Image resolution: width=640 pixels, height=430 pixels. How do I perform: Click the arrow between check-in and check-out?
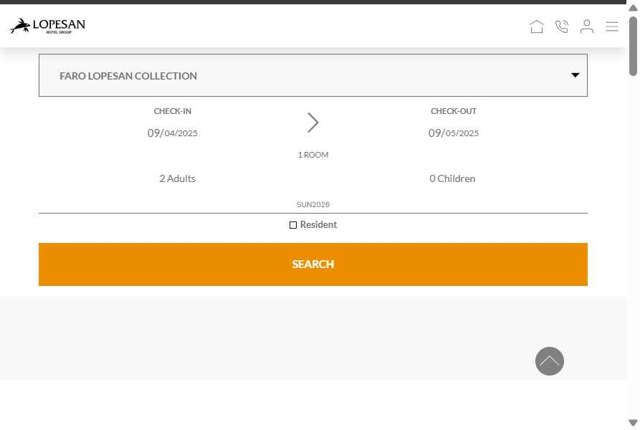point(313,122)
